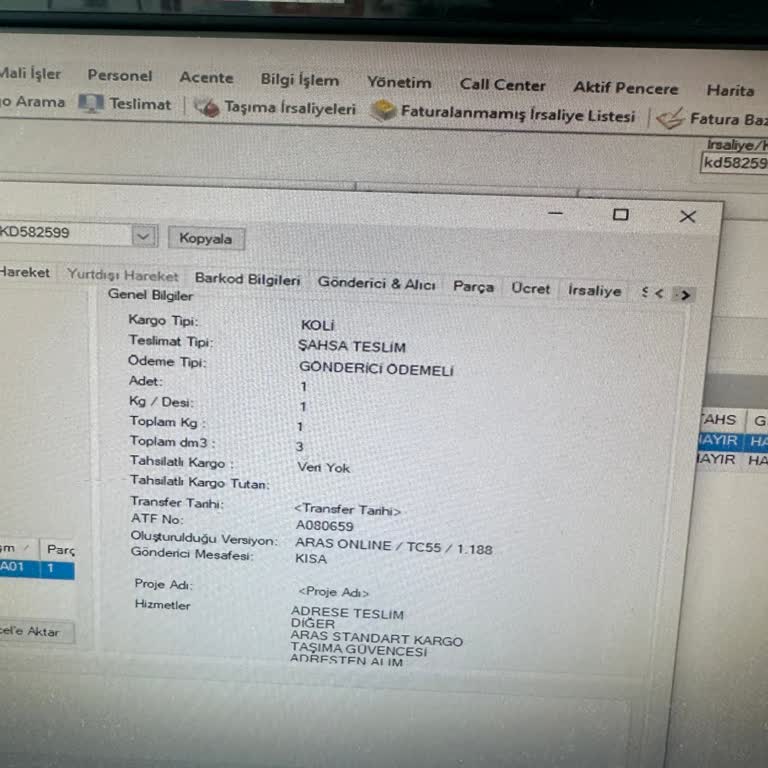Image resolution: width=768 pixels, height=768 pixels.
Task: Open the Call Center menu
Action: click(x=503, y=85)
